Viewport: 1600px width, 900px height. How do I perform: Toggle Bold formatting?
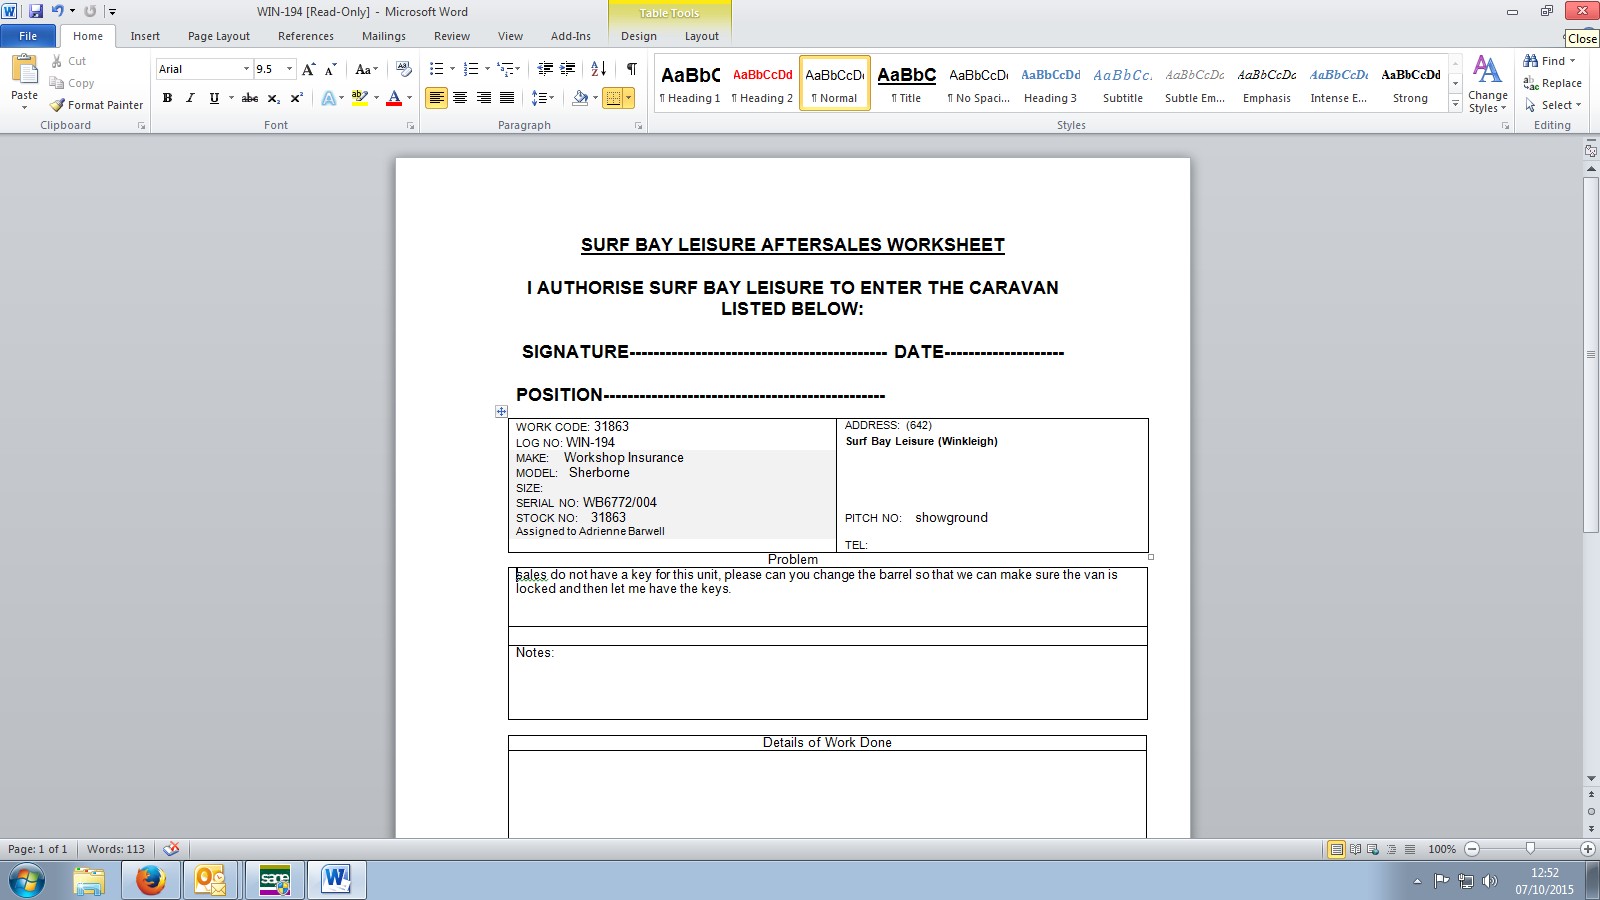point(167,98)
